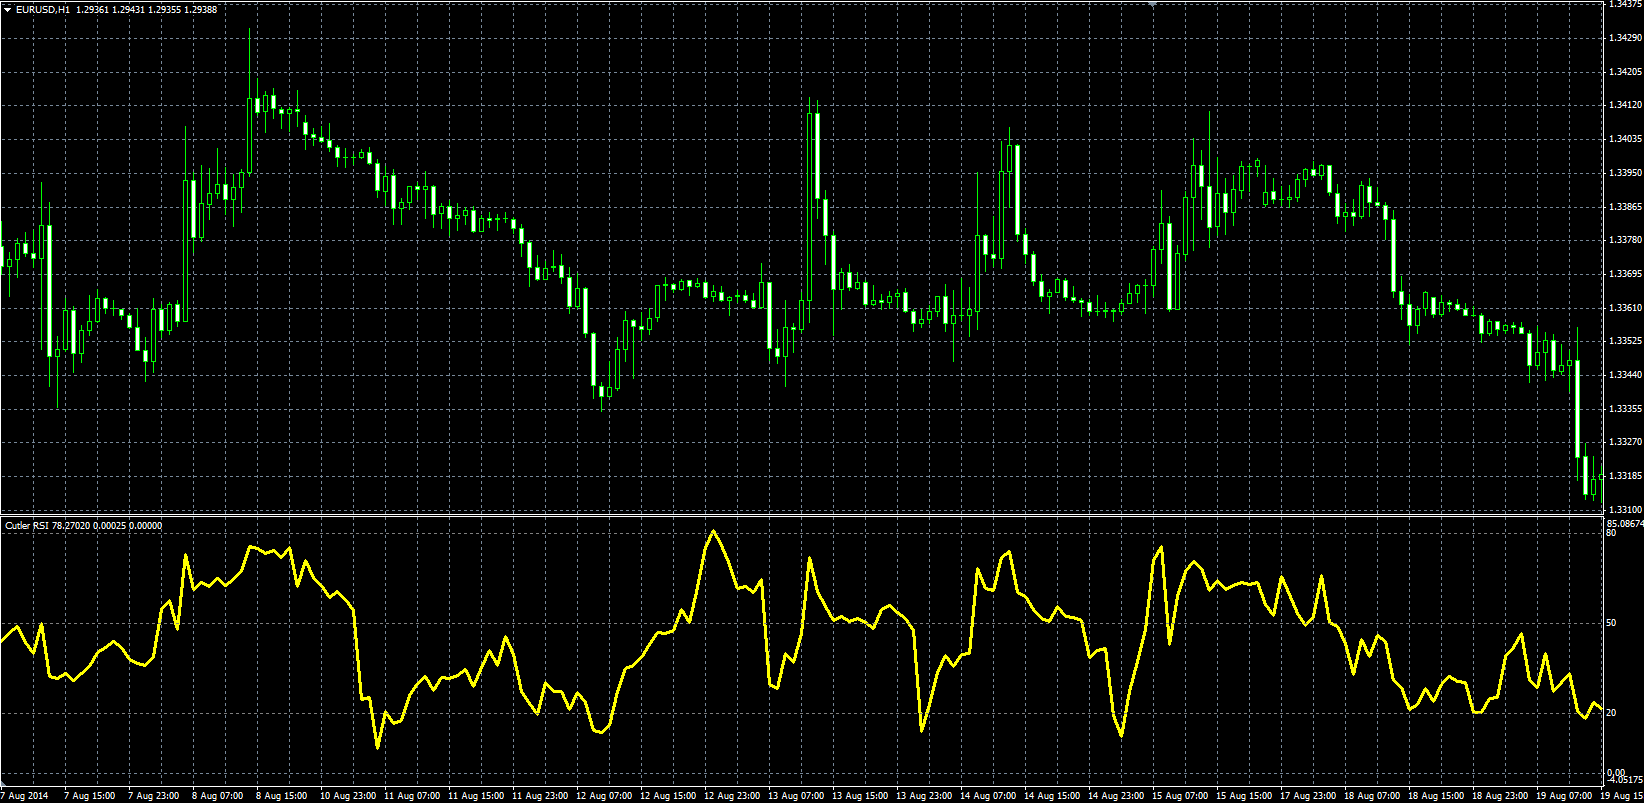Click the 15 Aug 07:00 time label
The image size is (1644, 803).
(1180, 796)
